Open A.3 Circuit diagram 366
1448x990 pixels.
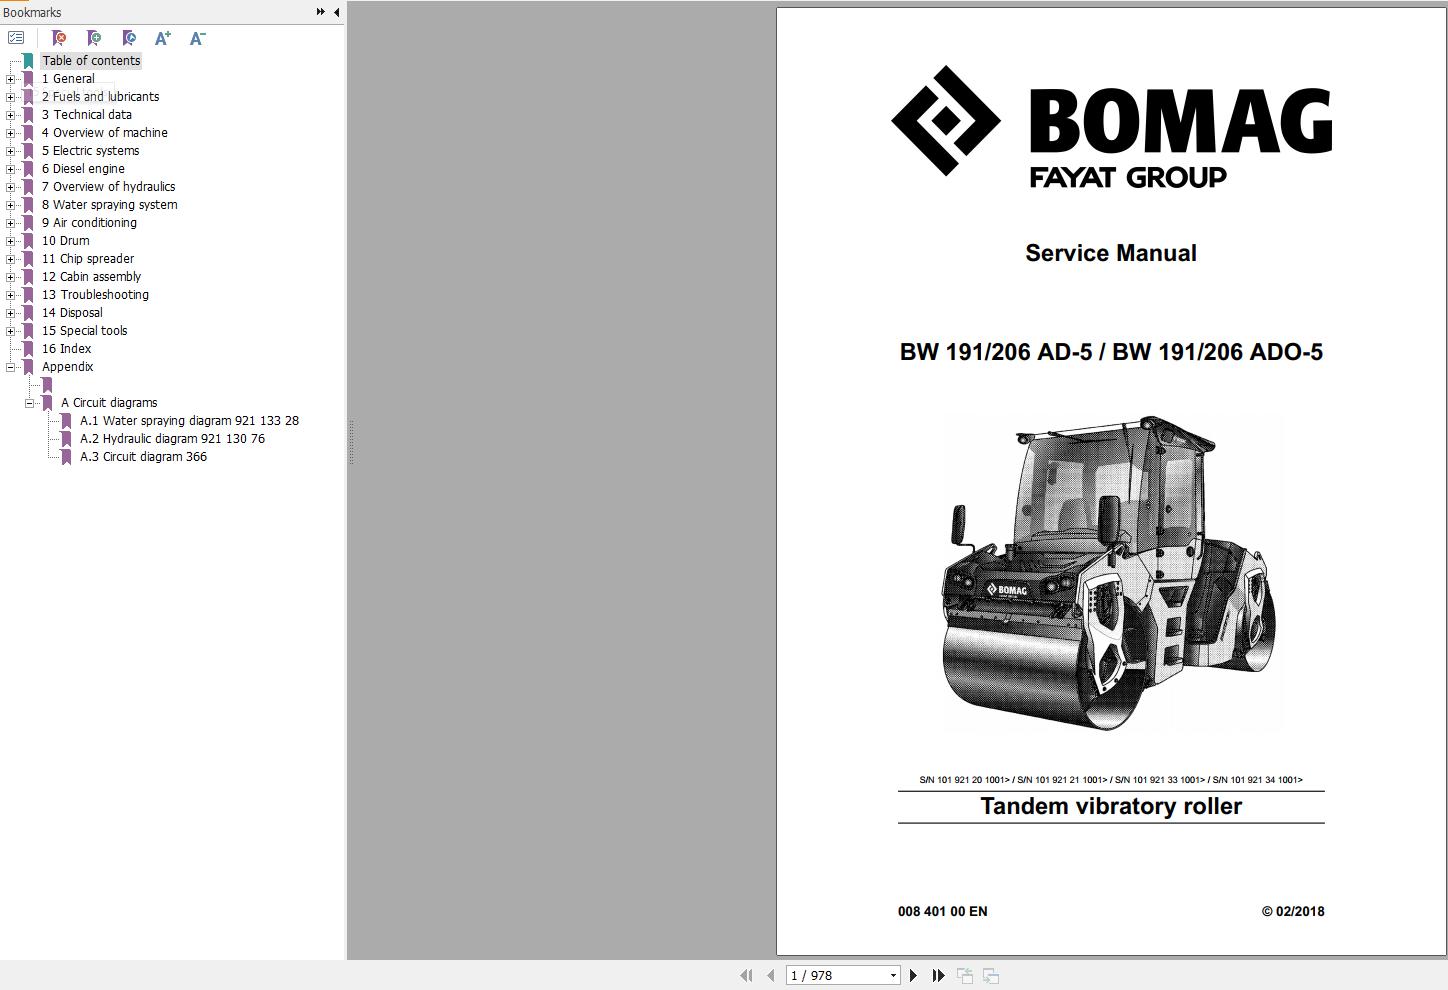click(x=143, y=457)
